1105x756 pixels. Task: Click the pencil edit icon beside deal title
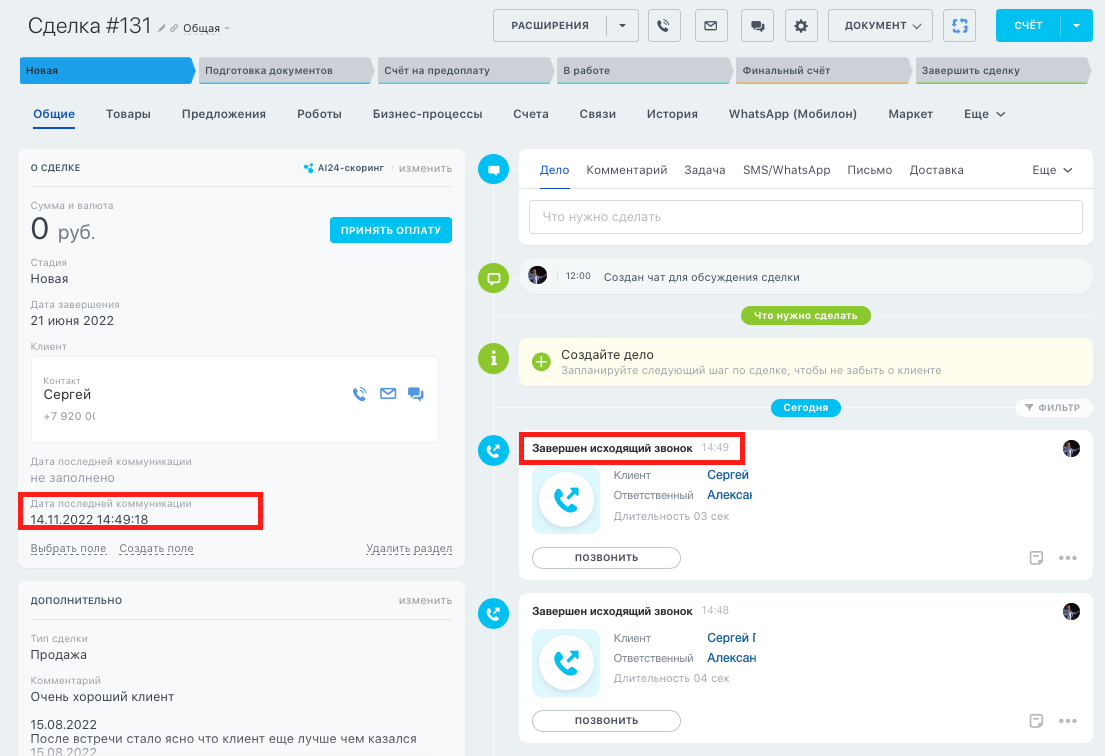tap(161, 28)
